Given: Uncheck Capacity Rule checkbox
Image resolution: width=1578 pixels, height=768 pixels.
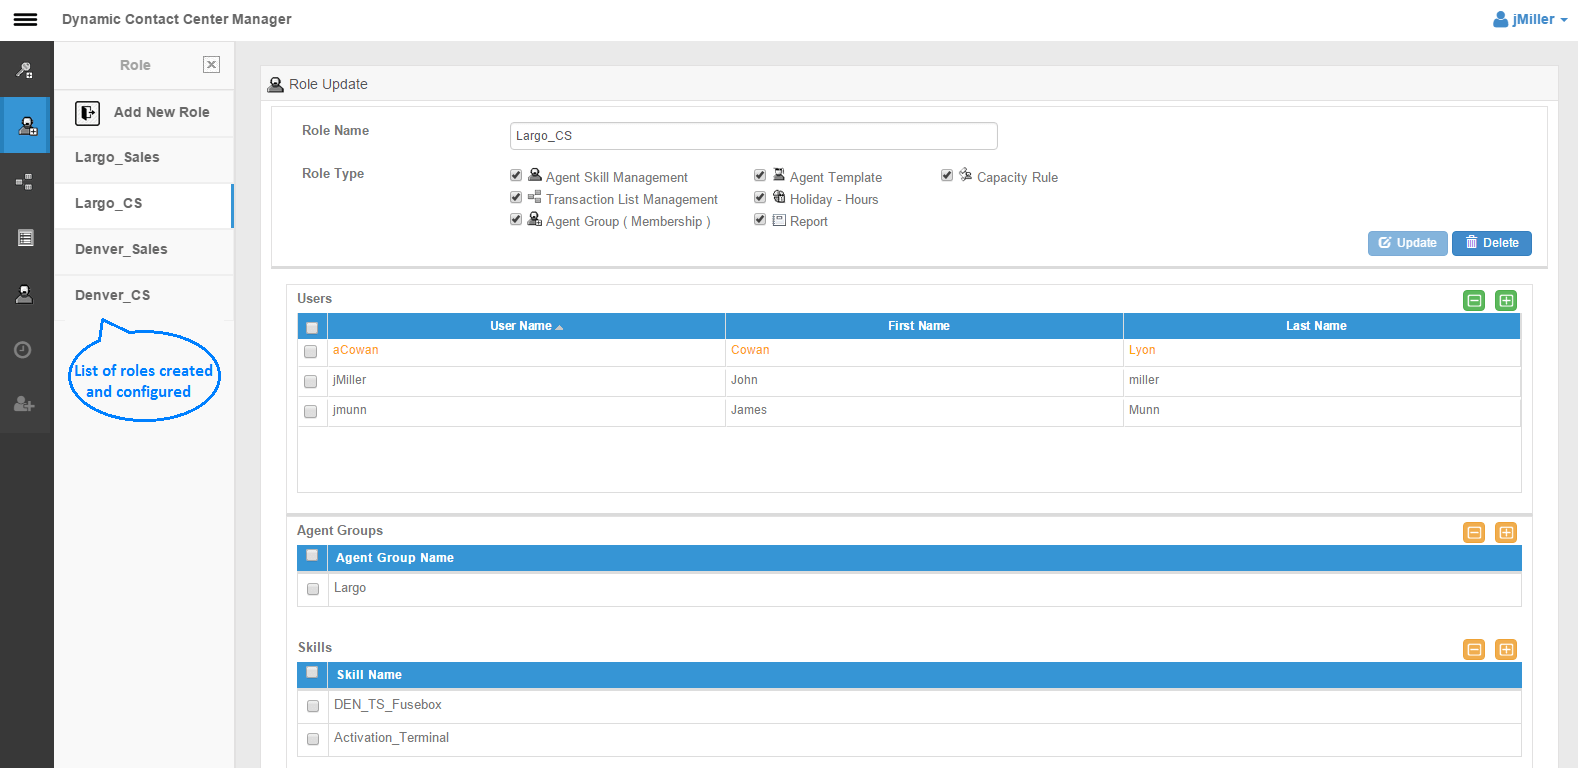Looking at the screenshot, I should pos(947,176).
